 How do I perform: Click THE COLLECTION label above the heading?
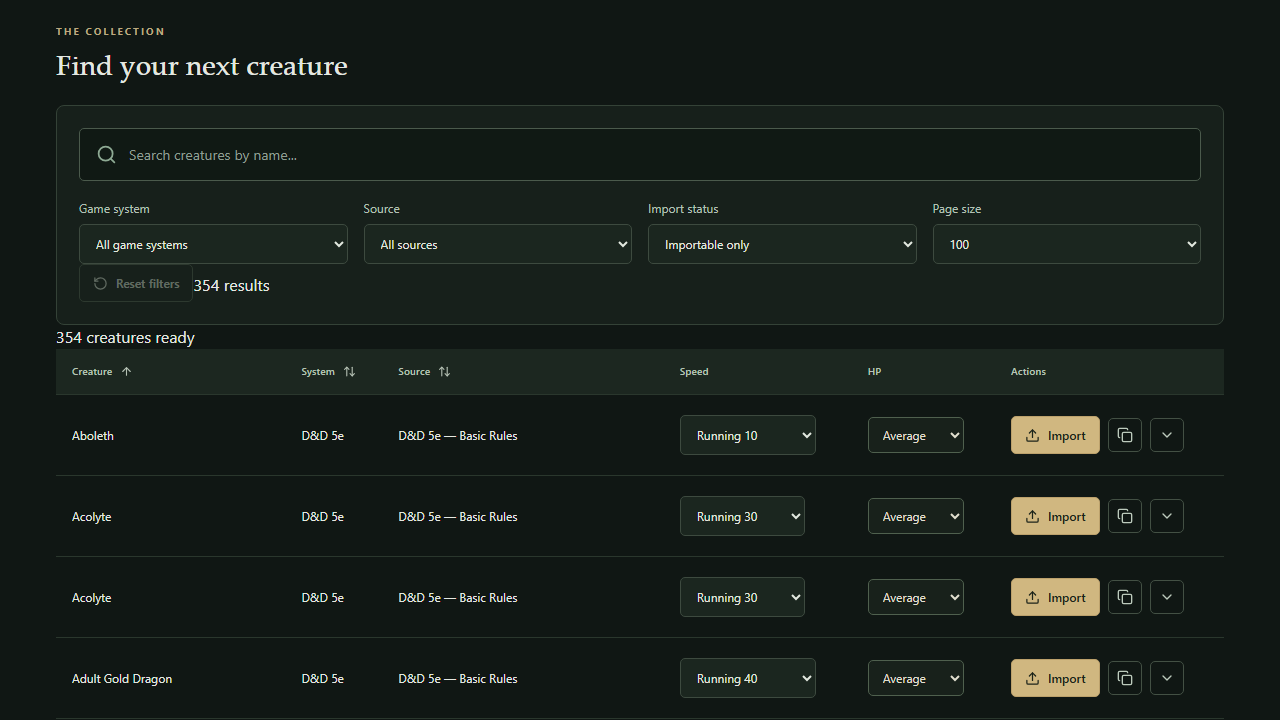click(110, 32)
